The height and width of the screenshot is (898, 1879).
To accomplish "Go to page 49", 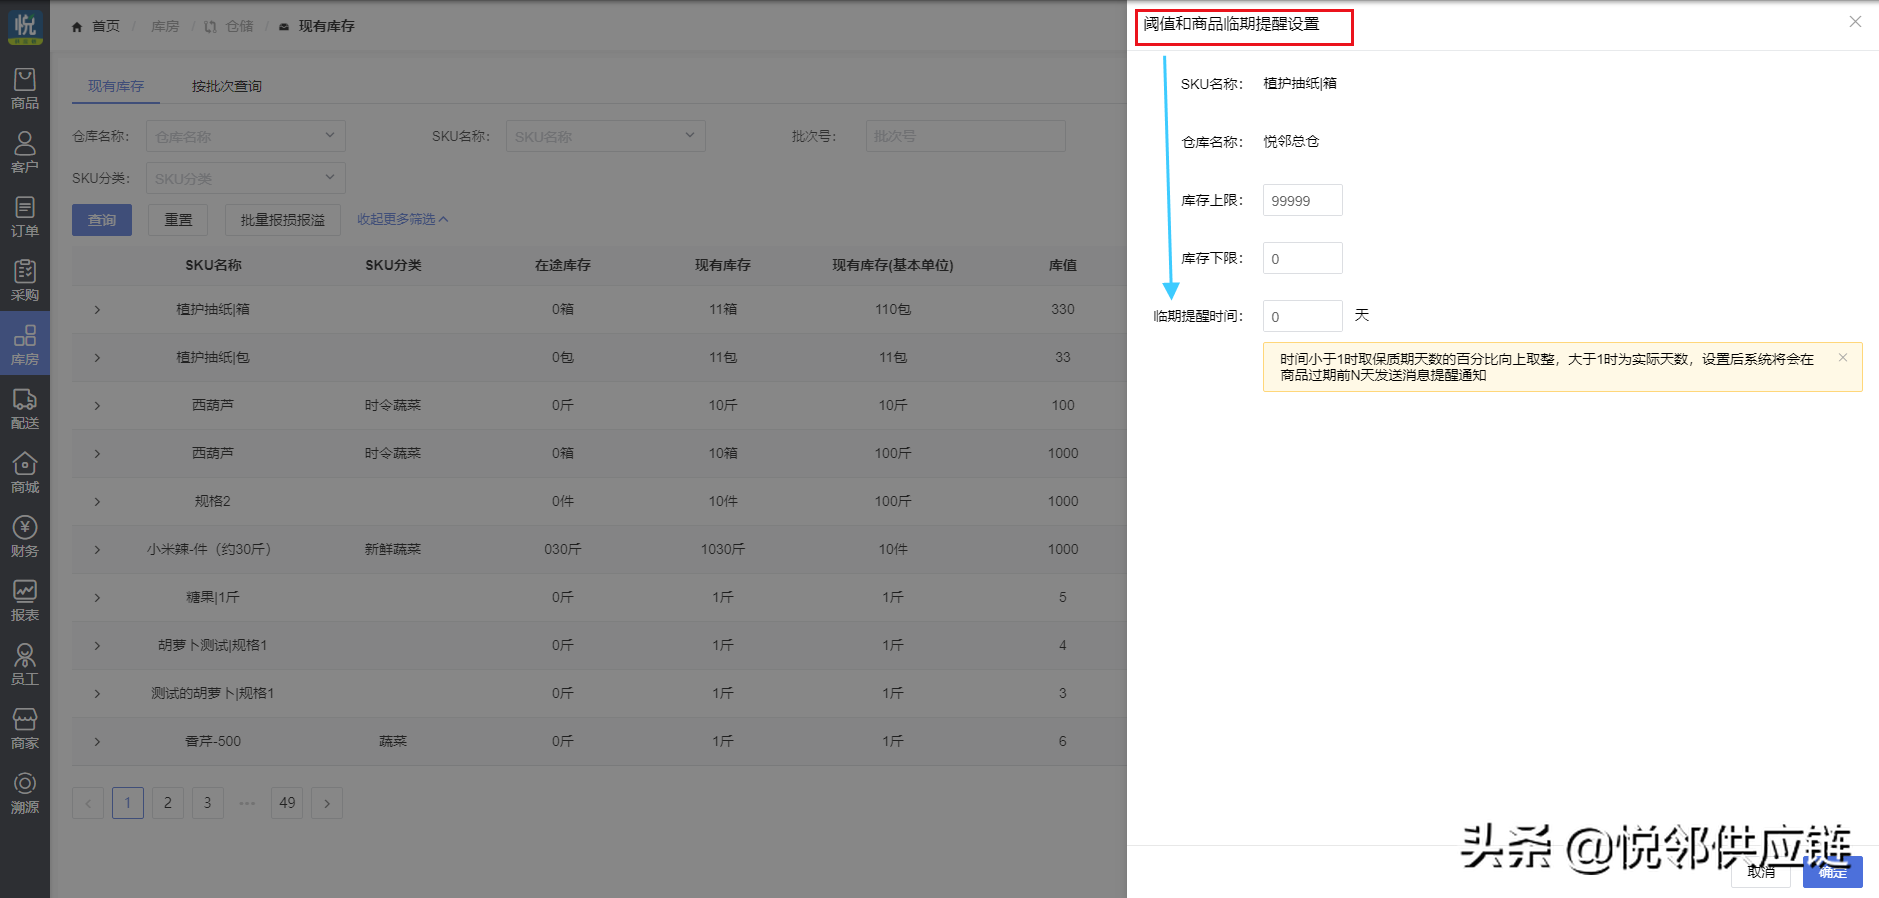I will (x=287, y=803).
